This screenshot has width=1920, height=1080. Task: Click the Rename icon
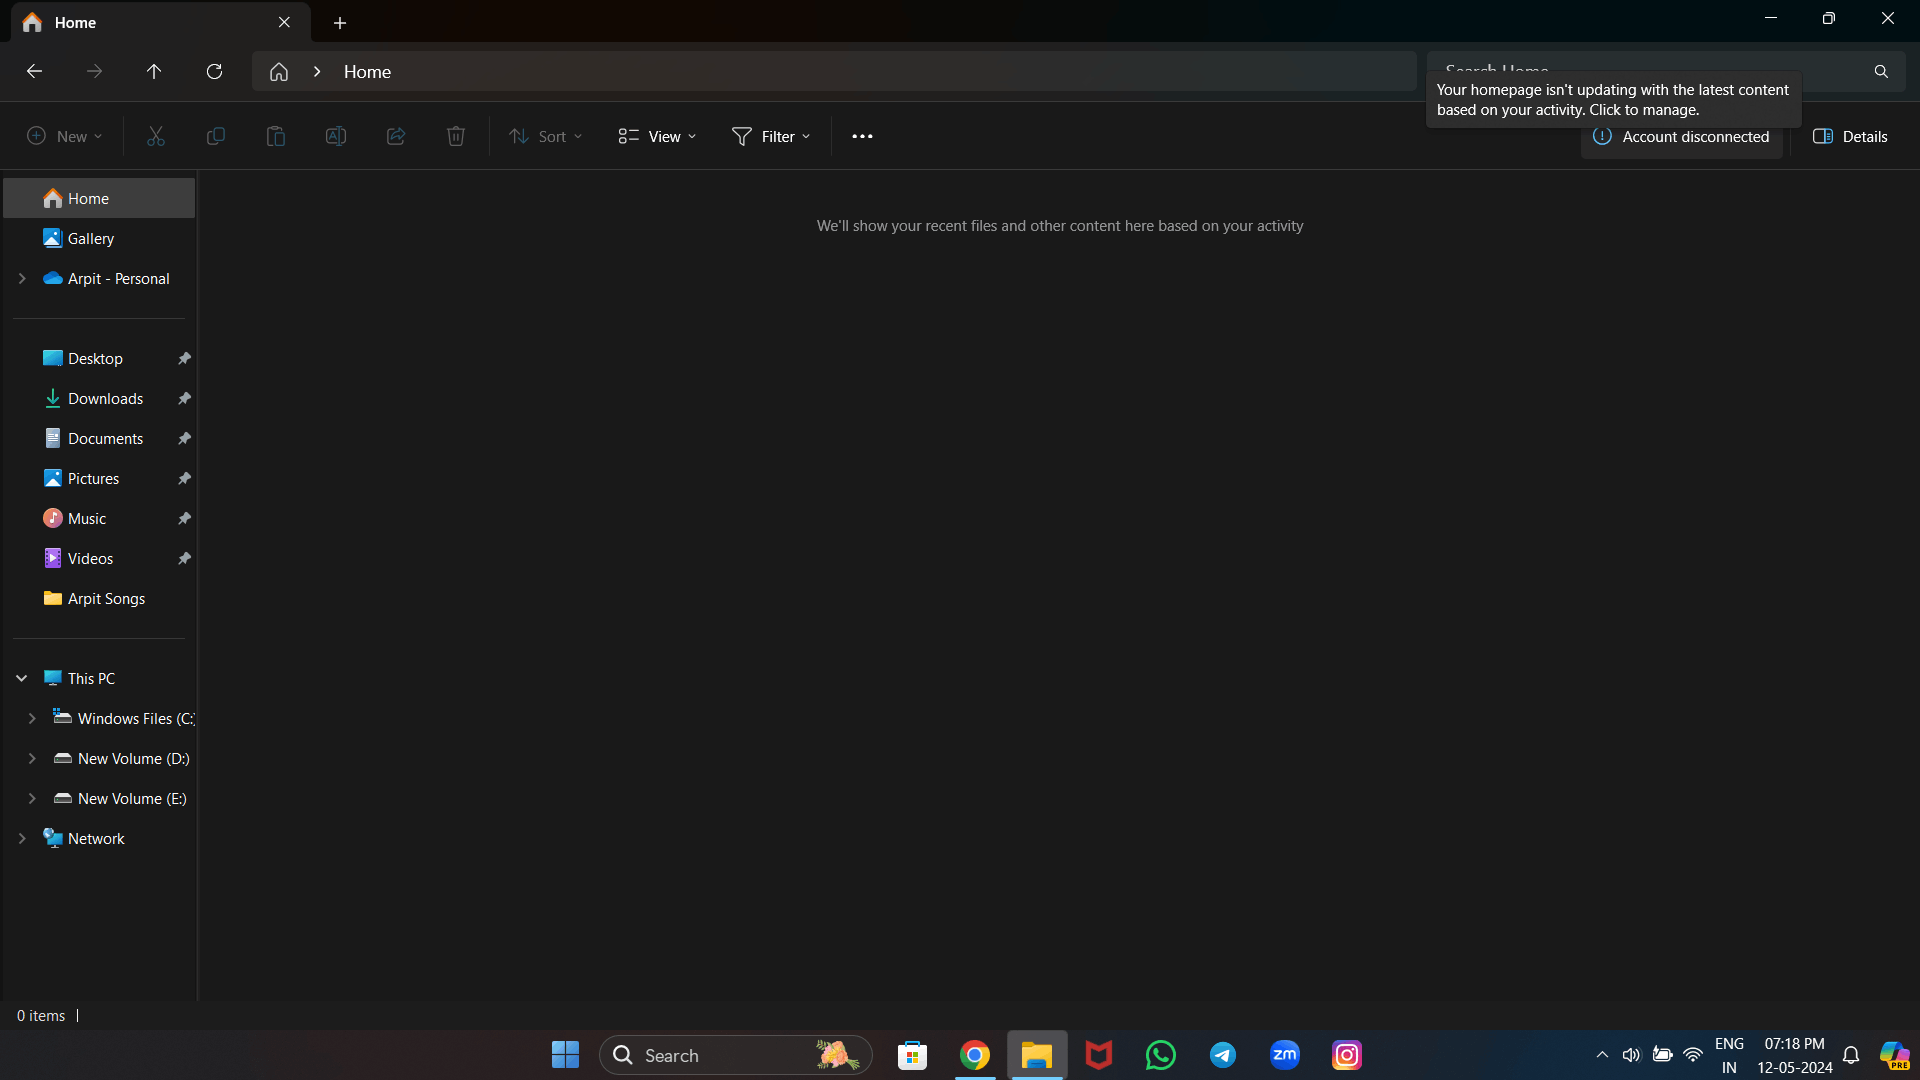[x=336, y=136]
